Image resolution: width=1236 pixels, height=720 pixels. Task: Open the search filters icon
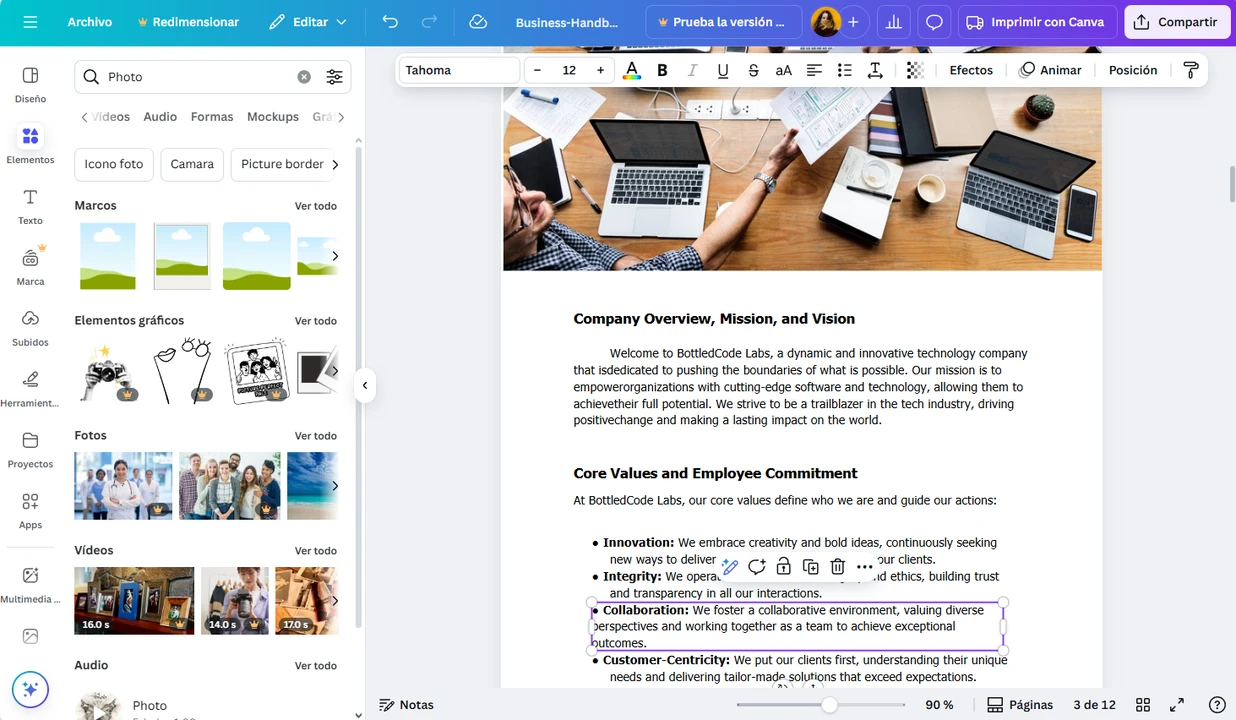[334, 77]
